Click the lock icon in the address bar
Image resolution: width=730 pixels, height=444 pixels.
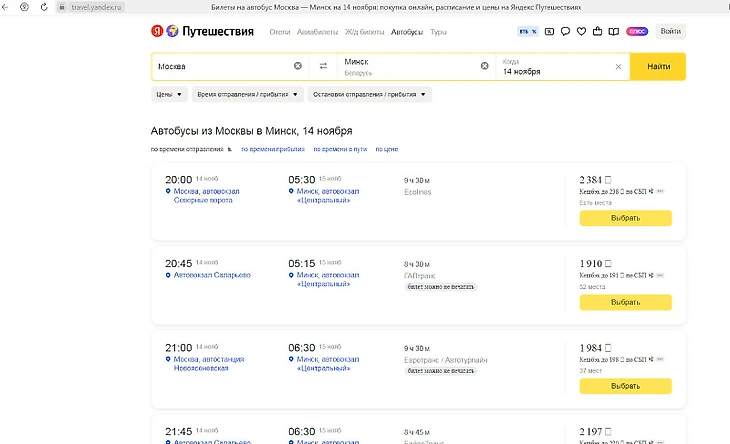tap(61, 7)
